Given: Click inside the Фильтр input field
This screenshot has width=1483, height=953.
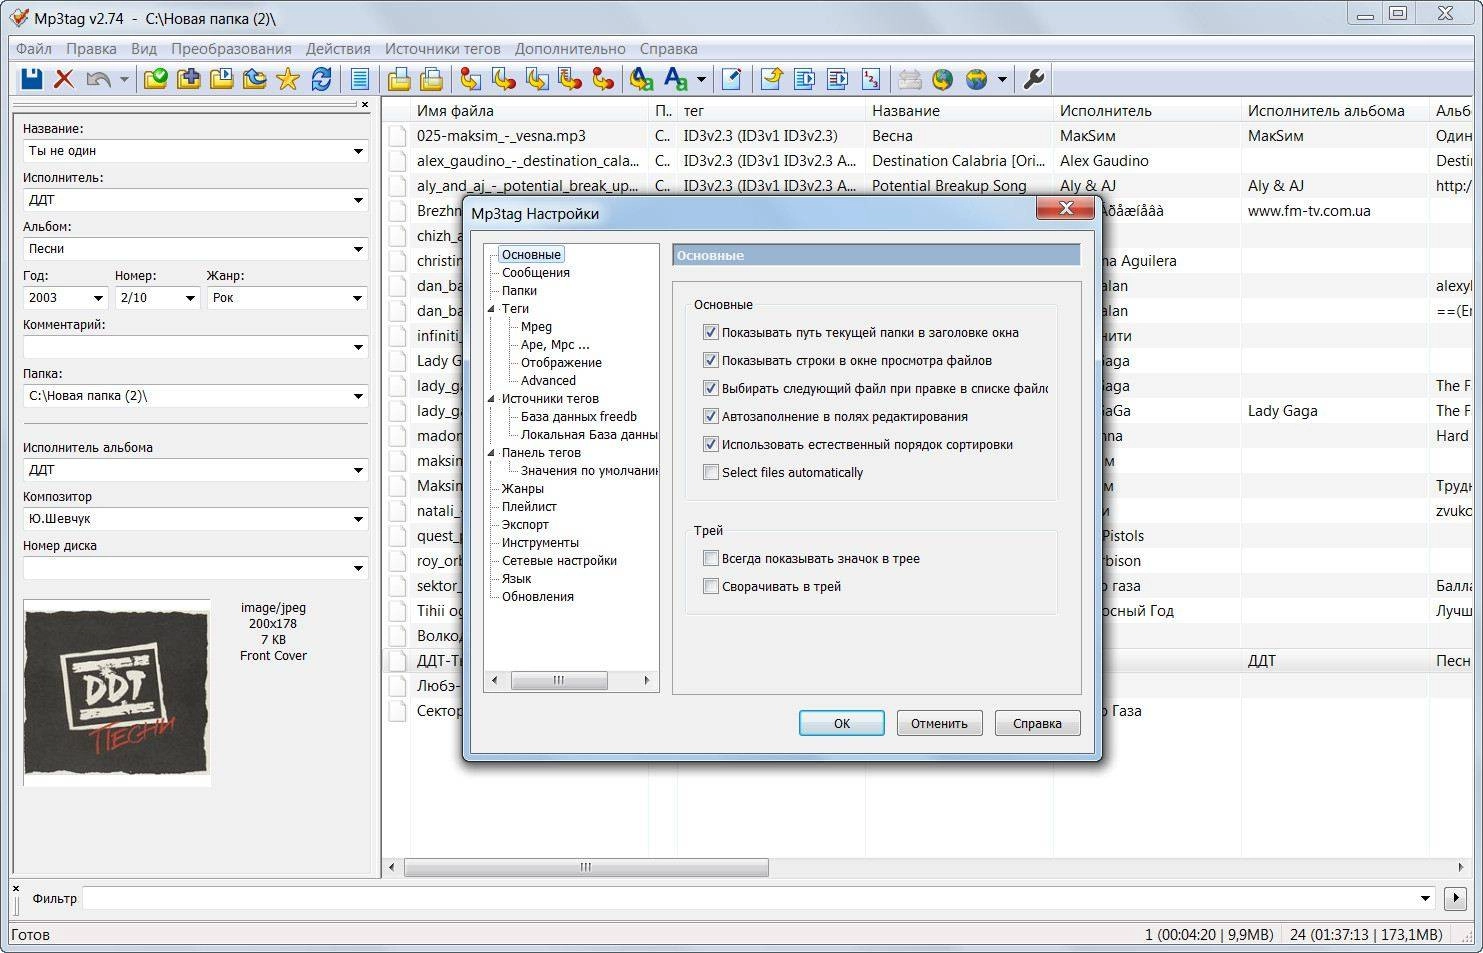Looking at the screenshot, I should [750, 898].
